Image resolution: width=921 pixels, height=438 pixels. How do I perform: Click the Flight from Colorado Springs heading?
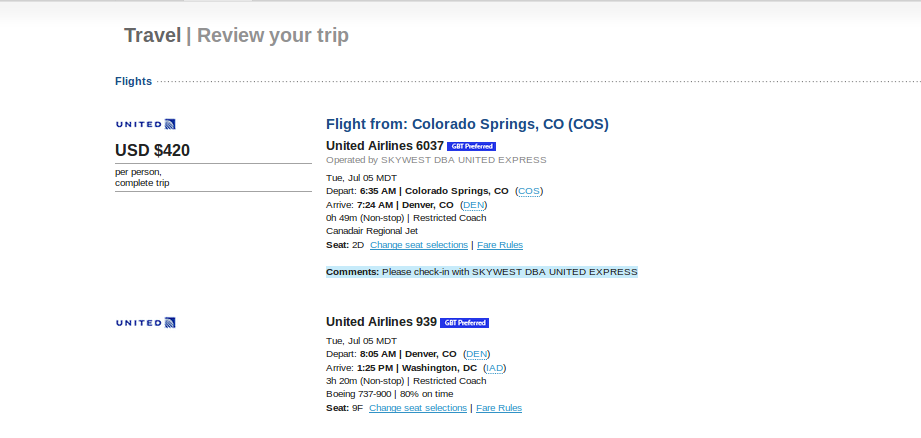tap(467, 125)
